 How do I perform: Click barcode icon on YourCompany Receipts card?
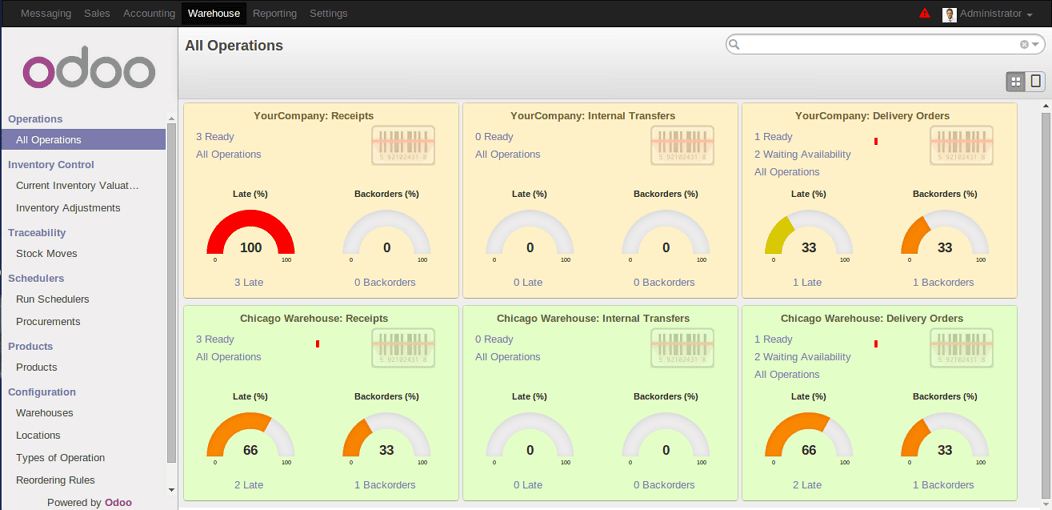[x=403, y=144]
